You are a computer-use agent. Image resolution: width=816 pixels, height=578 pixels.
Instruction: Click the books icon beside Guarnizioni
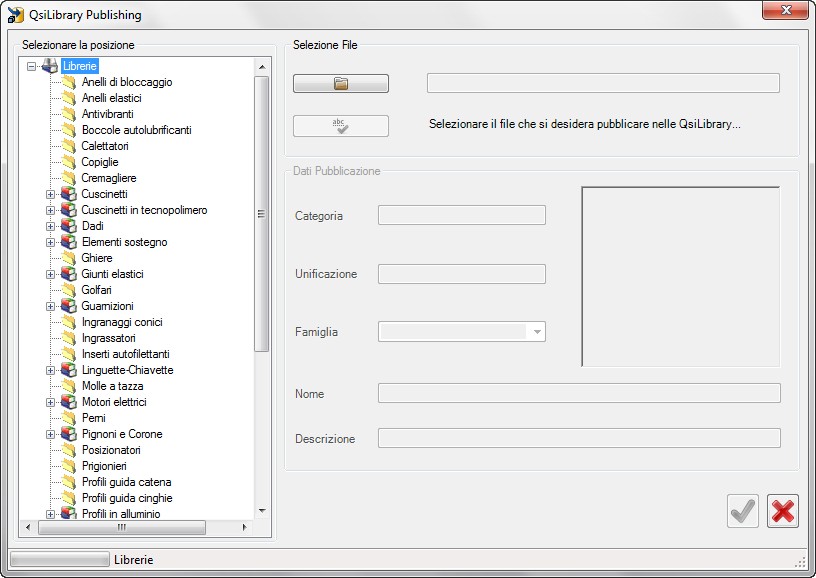coord(69,306)
